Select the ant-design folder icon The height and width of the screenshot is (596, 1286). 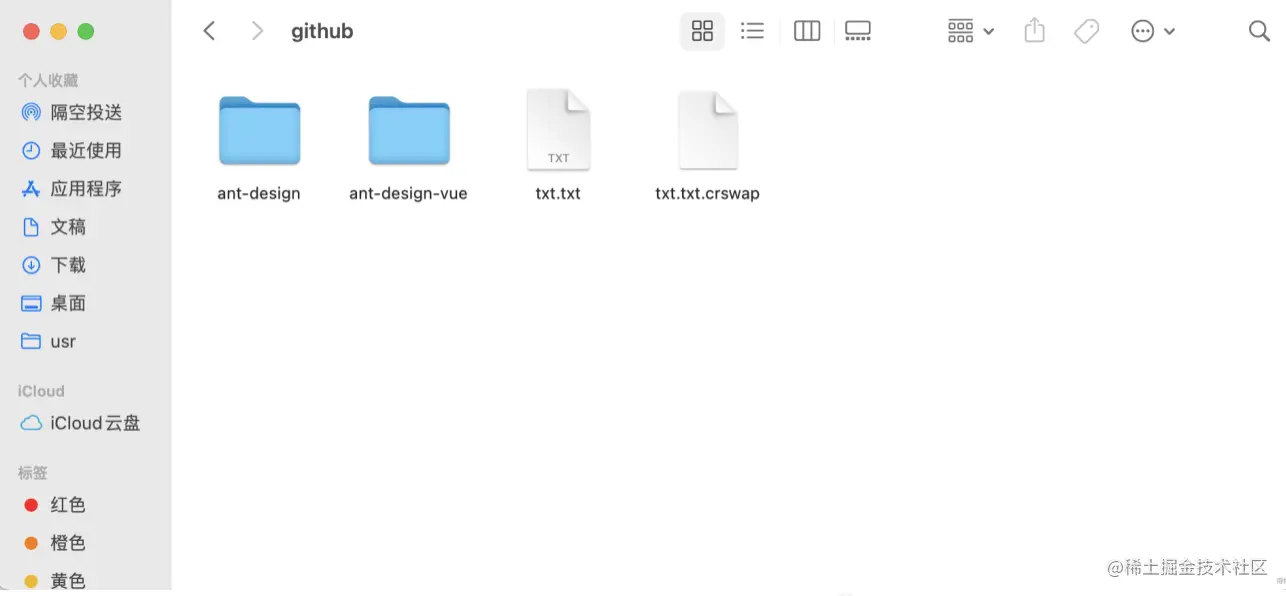(259, 130)
